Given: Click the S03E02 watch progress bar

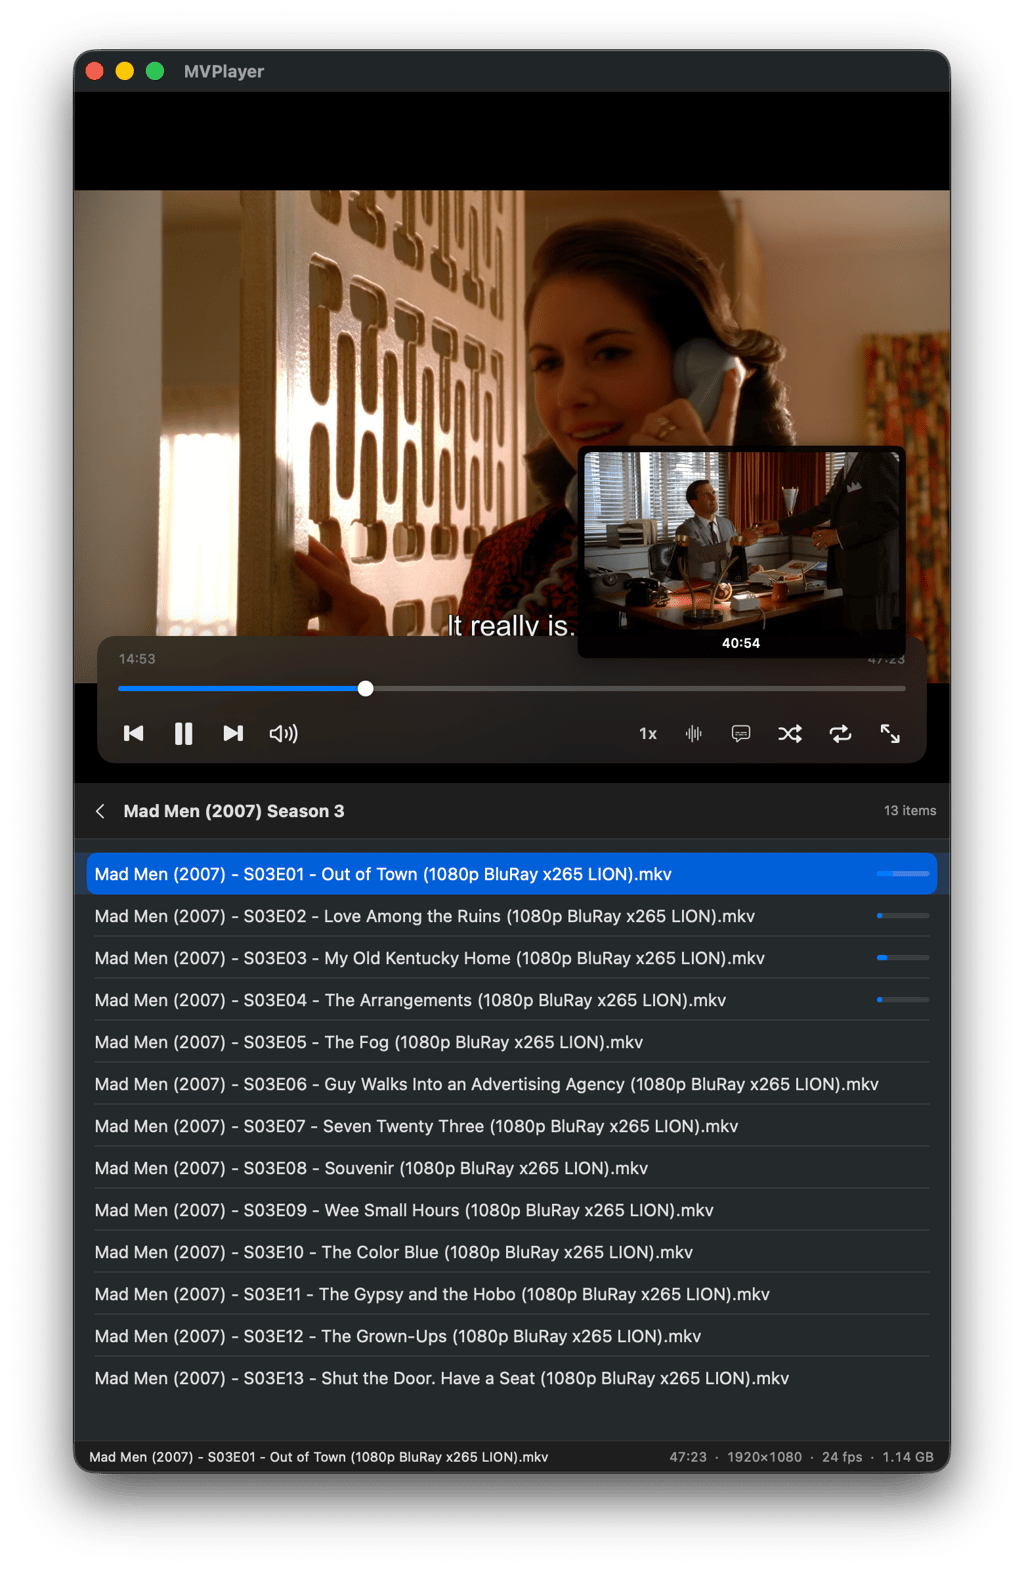Looking at the screenshot, I should point(903,916).
